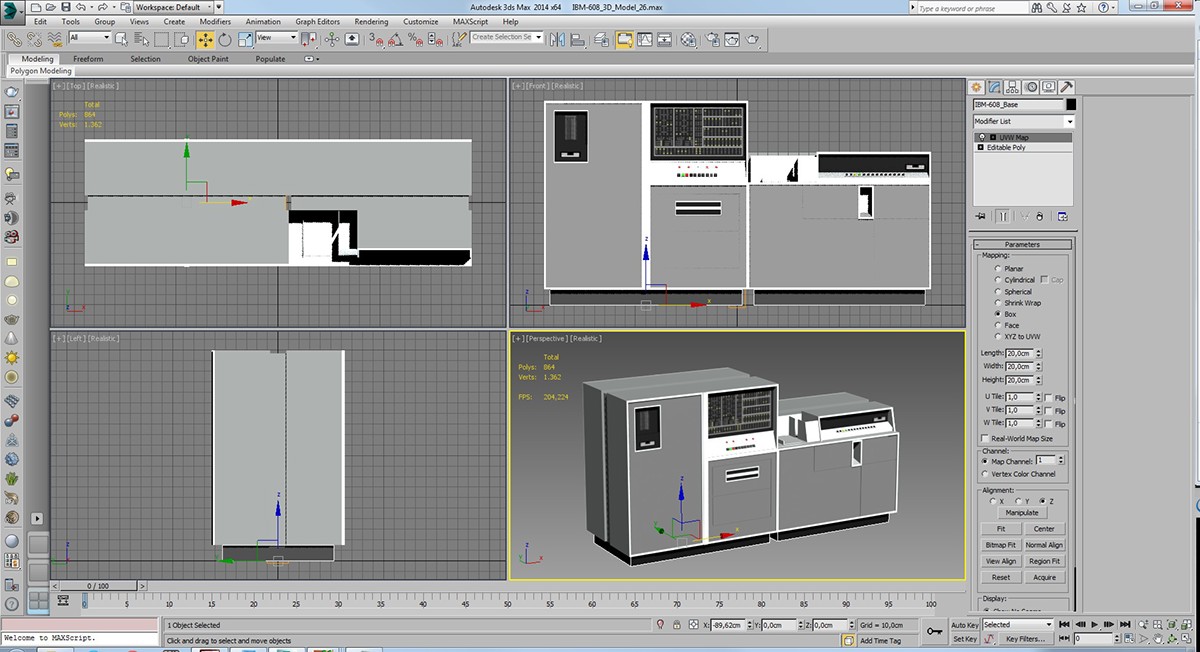Enable the U Tile Flip checkbox
1200x652 pixels.
pyautogui.click(x=1048, y=398)
